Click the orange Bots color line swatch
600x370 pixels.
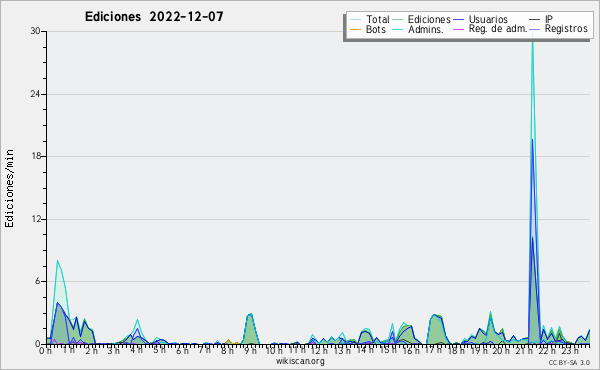[355, 29]
